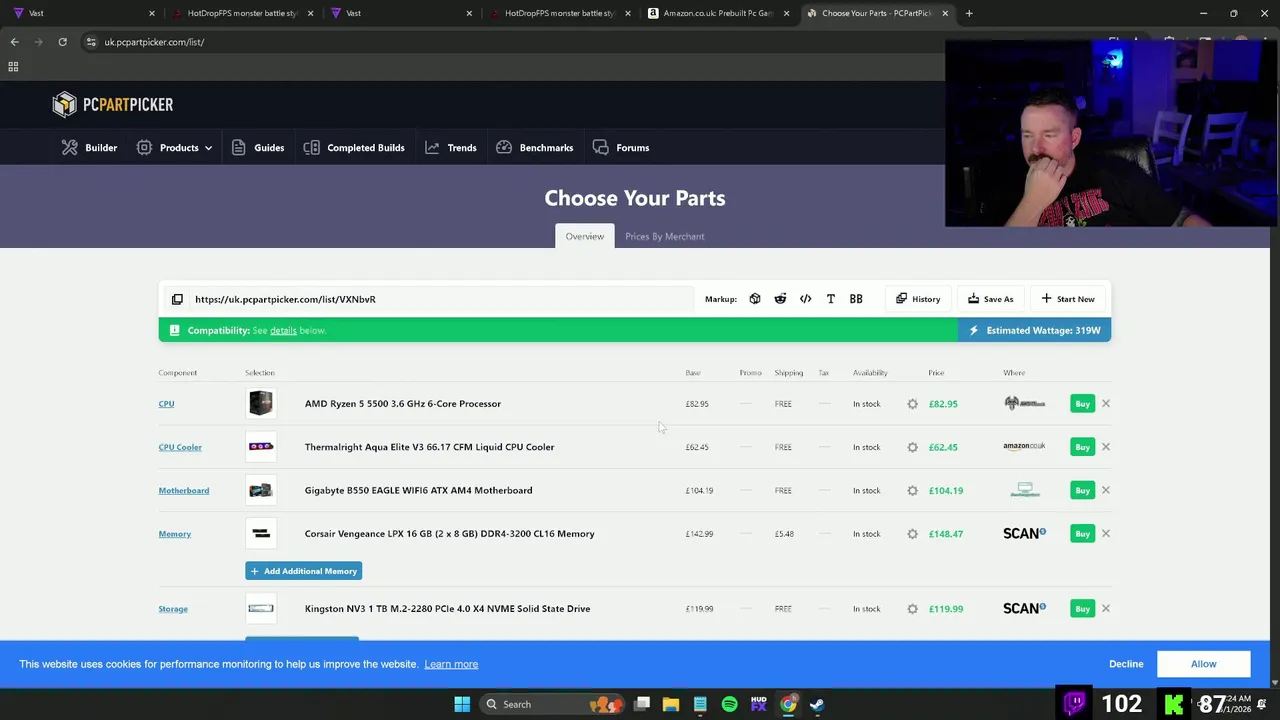Screen dimensions: 1280x720
Task: Buy the Gigabyte B550 EAGLE motherboard
Action: coord(1082,490)
